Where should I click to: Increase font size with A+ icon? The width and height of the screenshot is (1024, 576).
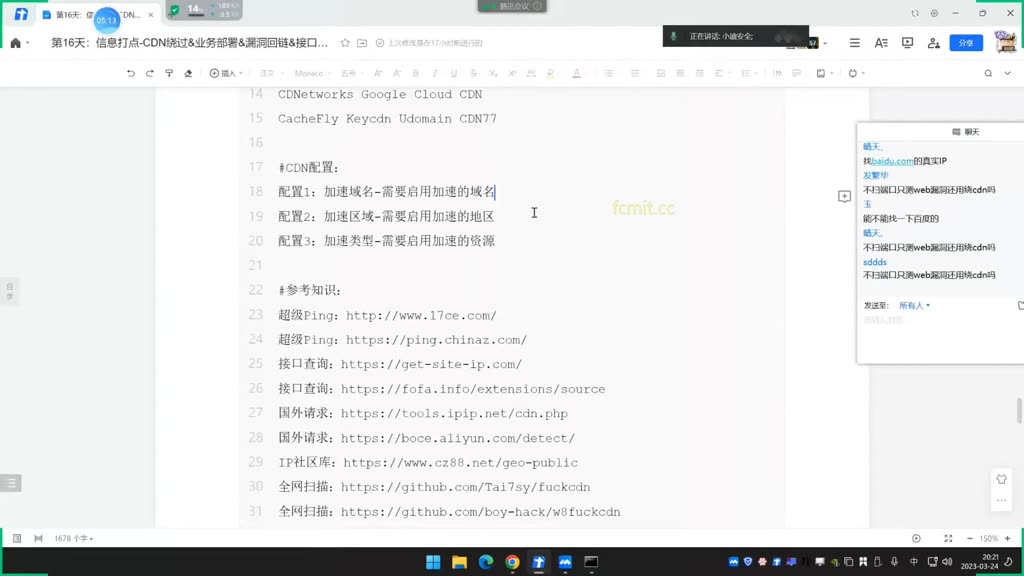[x=377, y=73]
